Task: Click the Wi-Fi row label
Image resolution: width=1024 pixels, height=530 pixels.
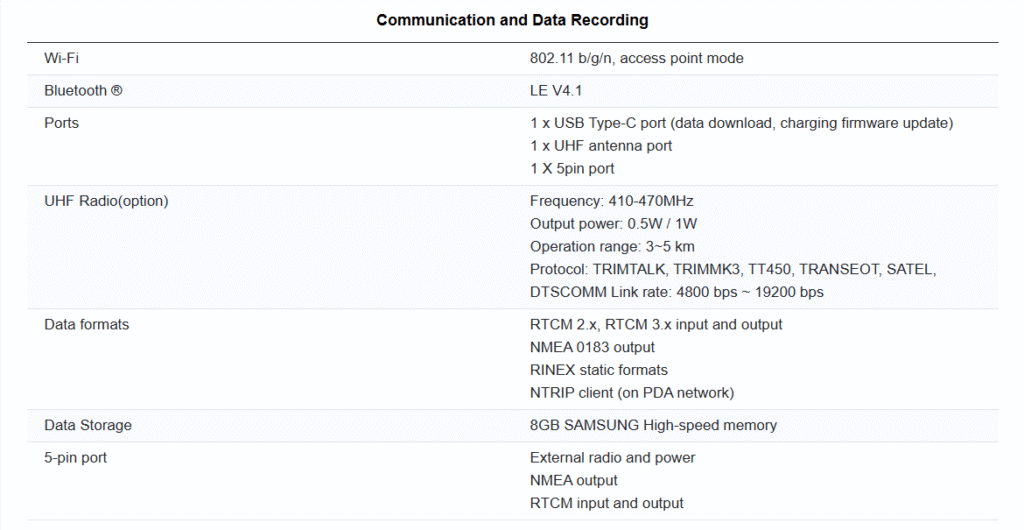Action: tap(61, 58)
